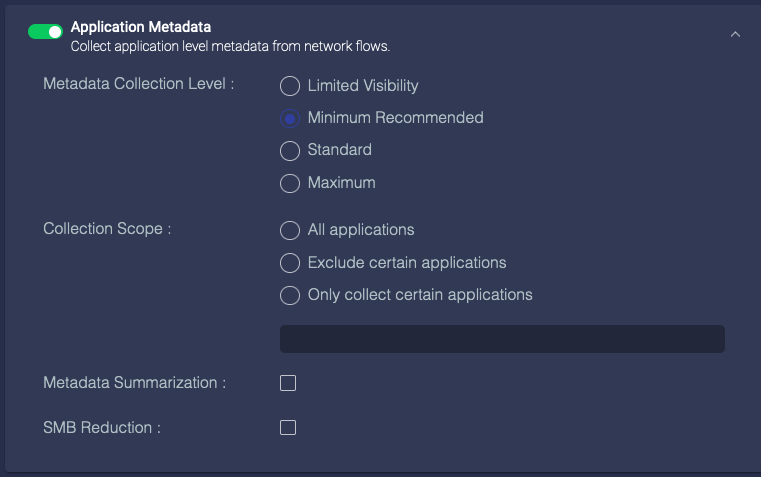The image size is (761, 477).
Task: Click the applications list input field
Action: [502, 338]
